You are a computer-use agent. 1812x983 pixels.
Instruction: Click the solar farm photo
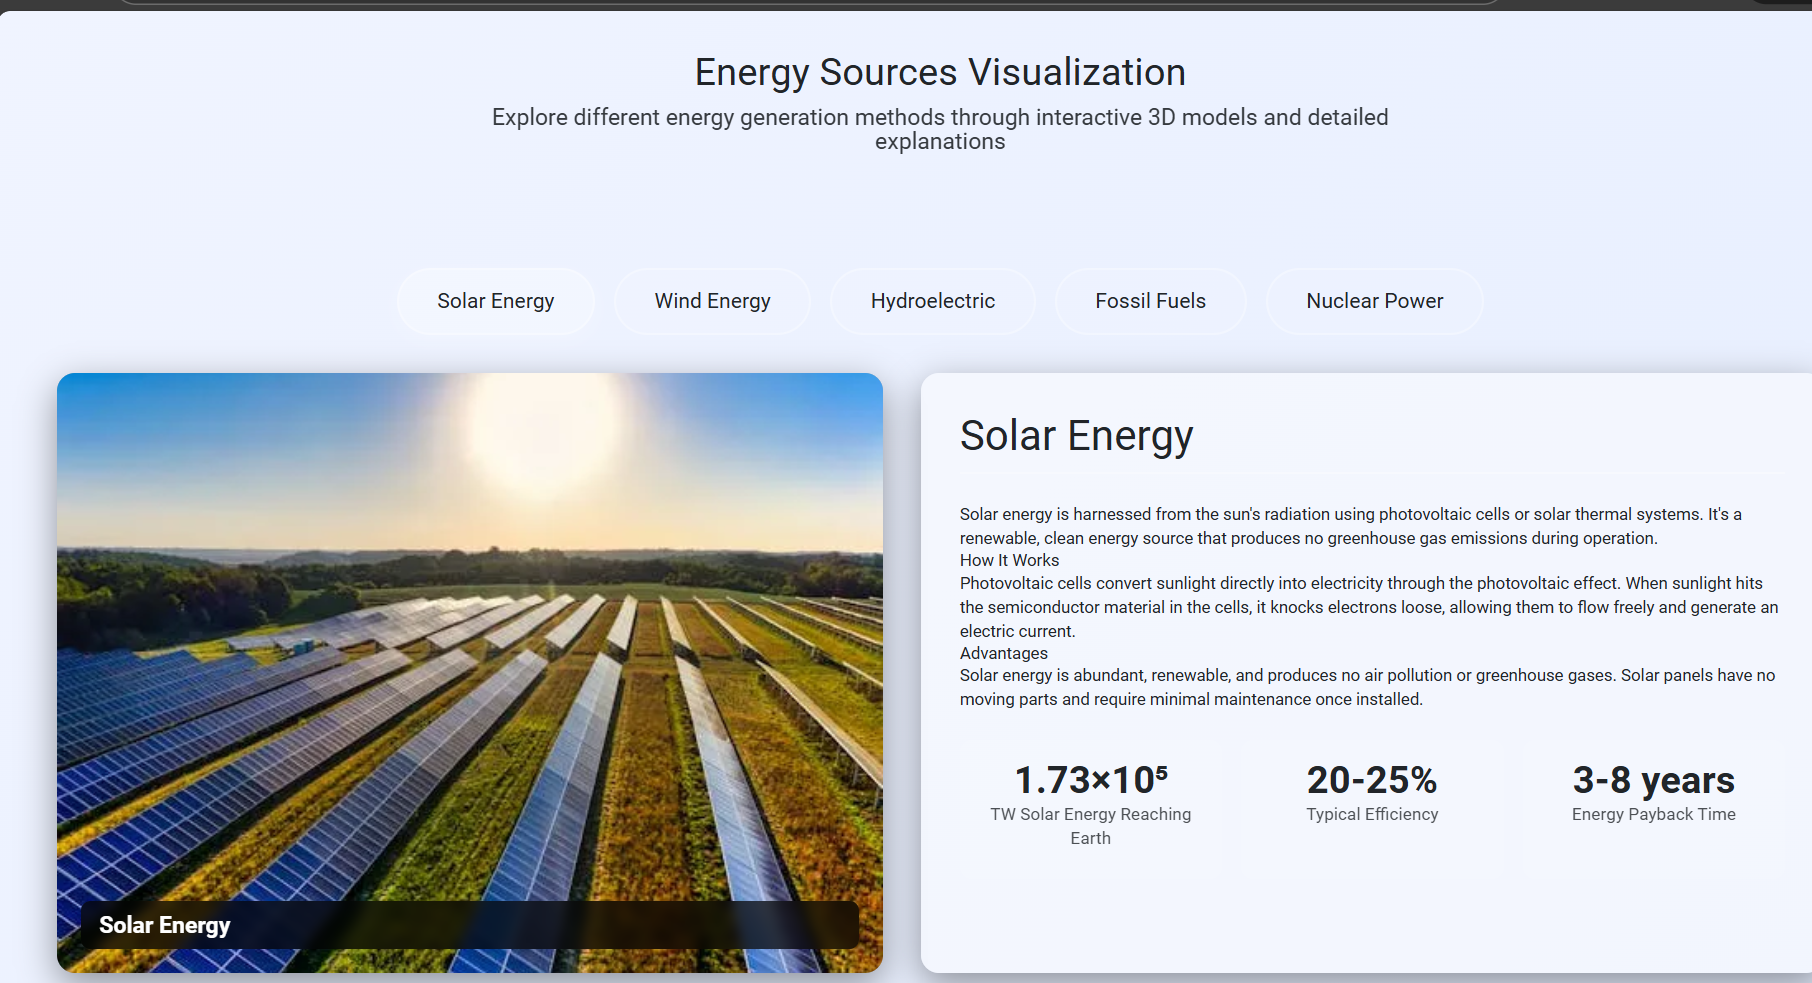470,700
